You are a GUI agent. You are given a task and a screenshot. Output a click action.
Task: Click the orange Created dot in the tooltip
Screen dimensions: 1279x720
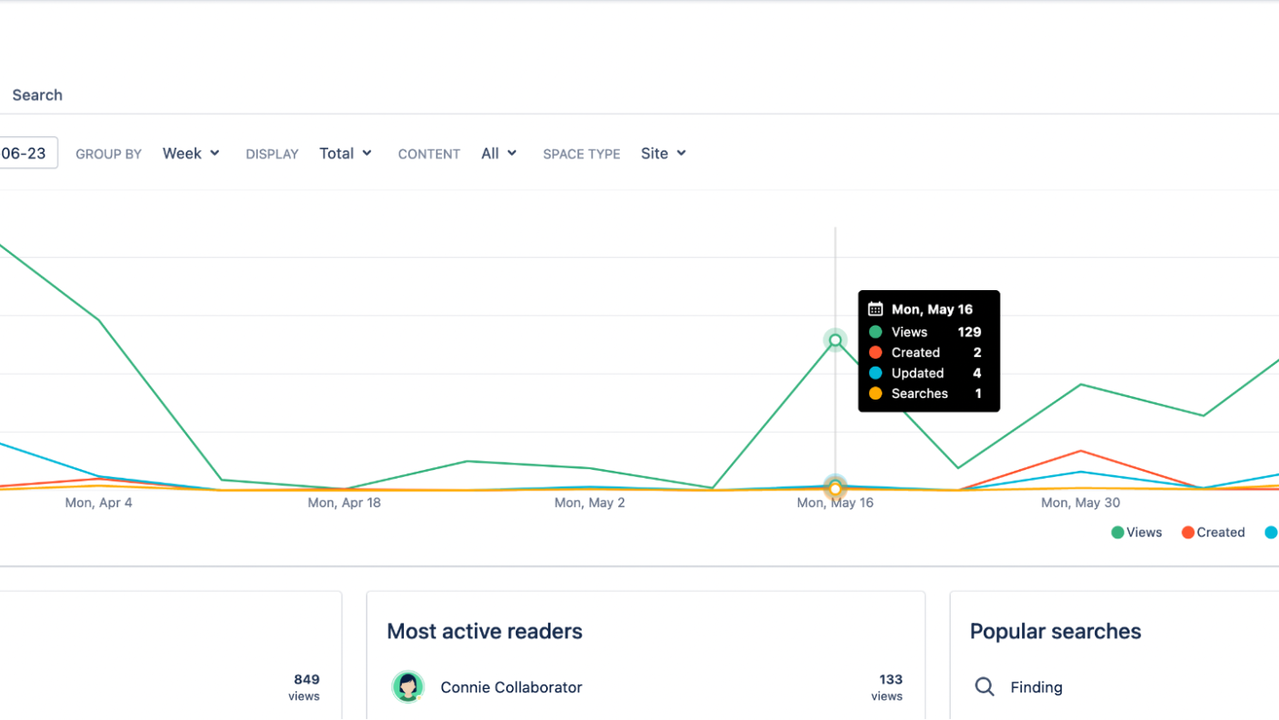(x=875, y=352)
